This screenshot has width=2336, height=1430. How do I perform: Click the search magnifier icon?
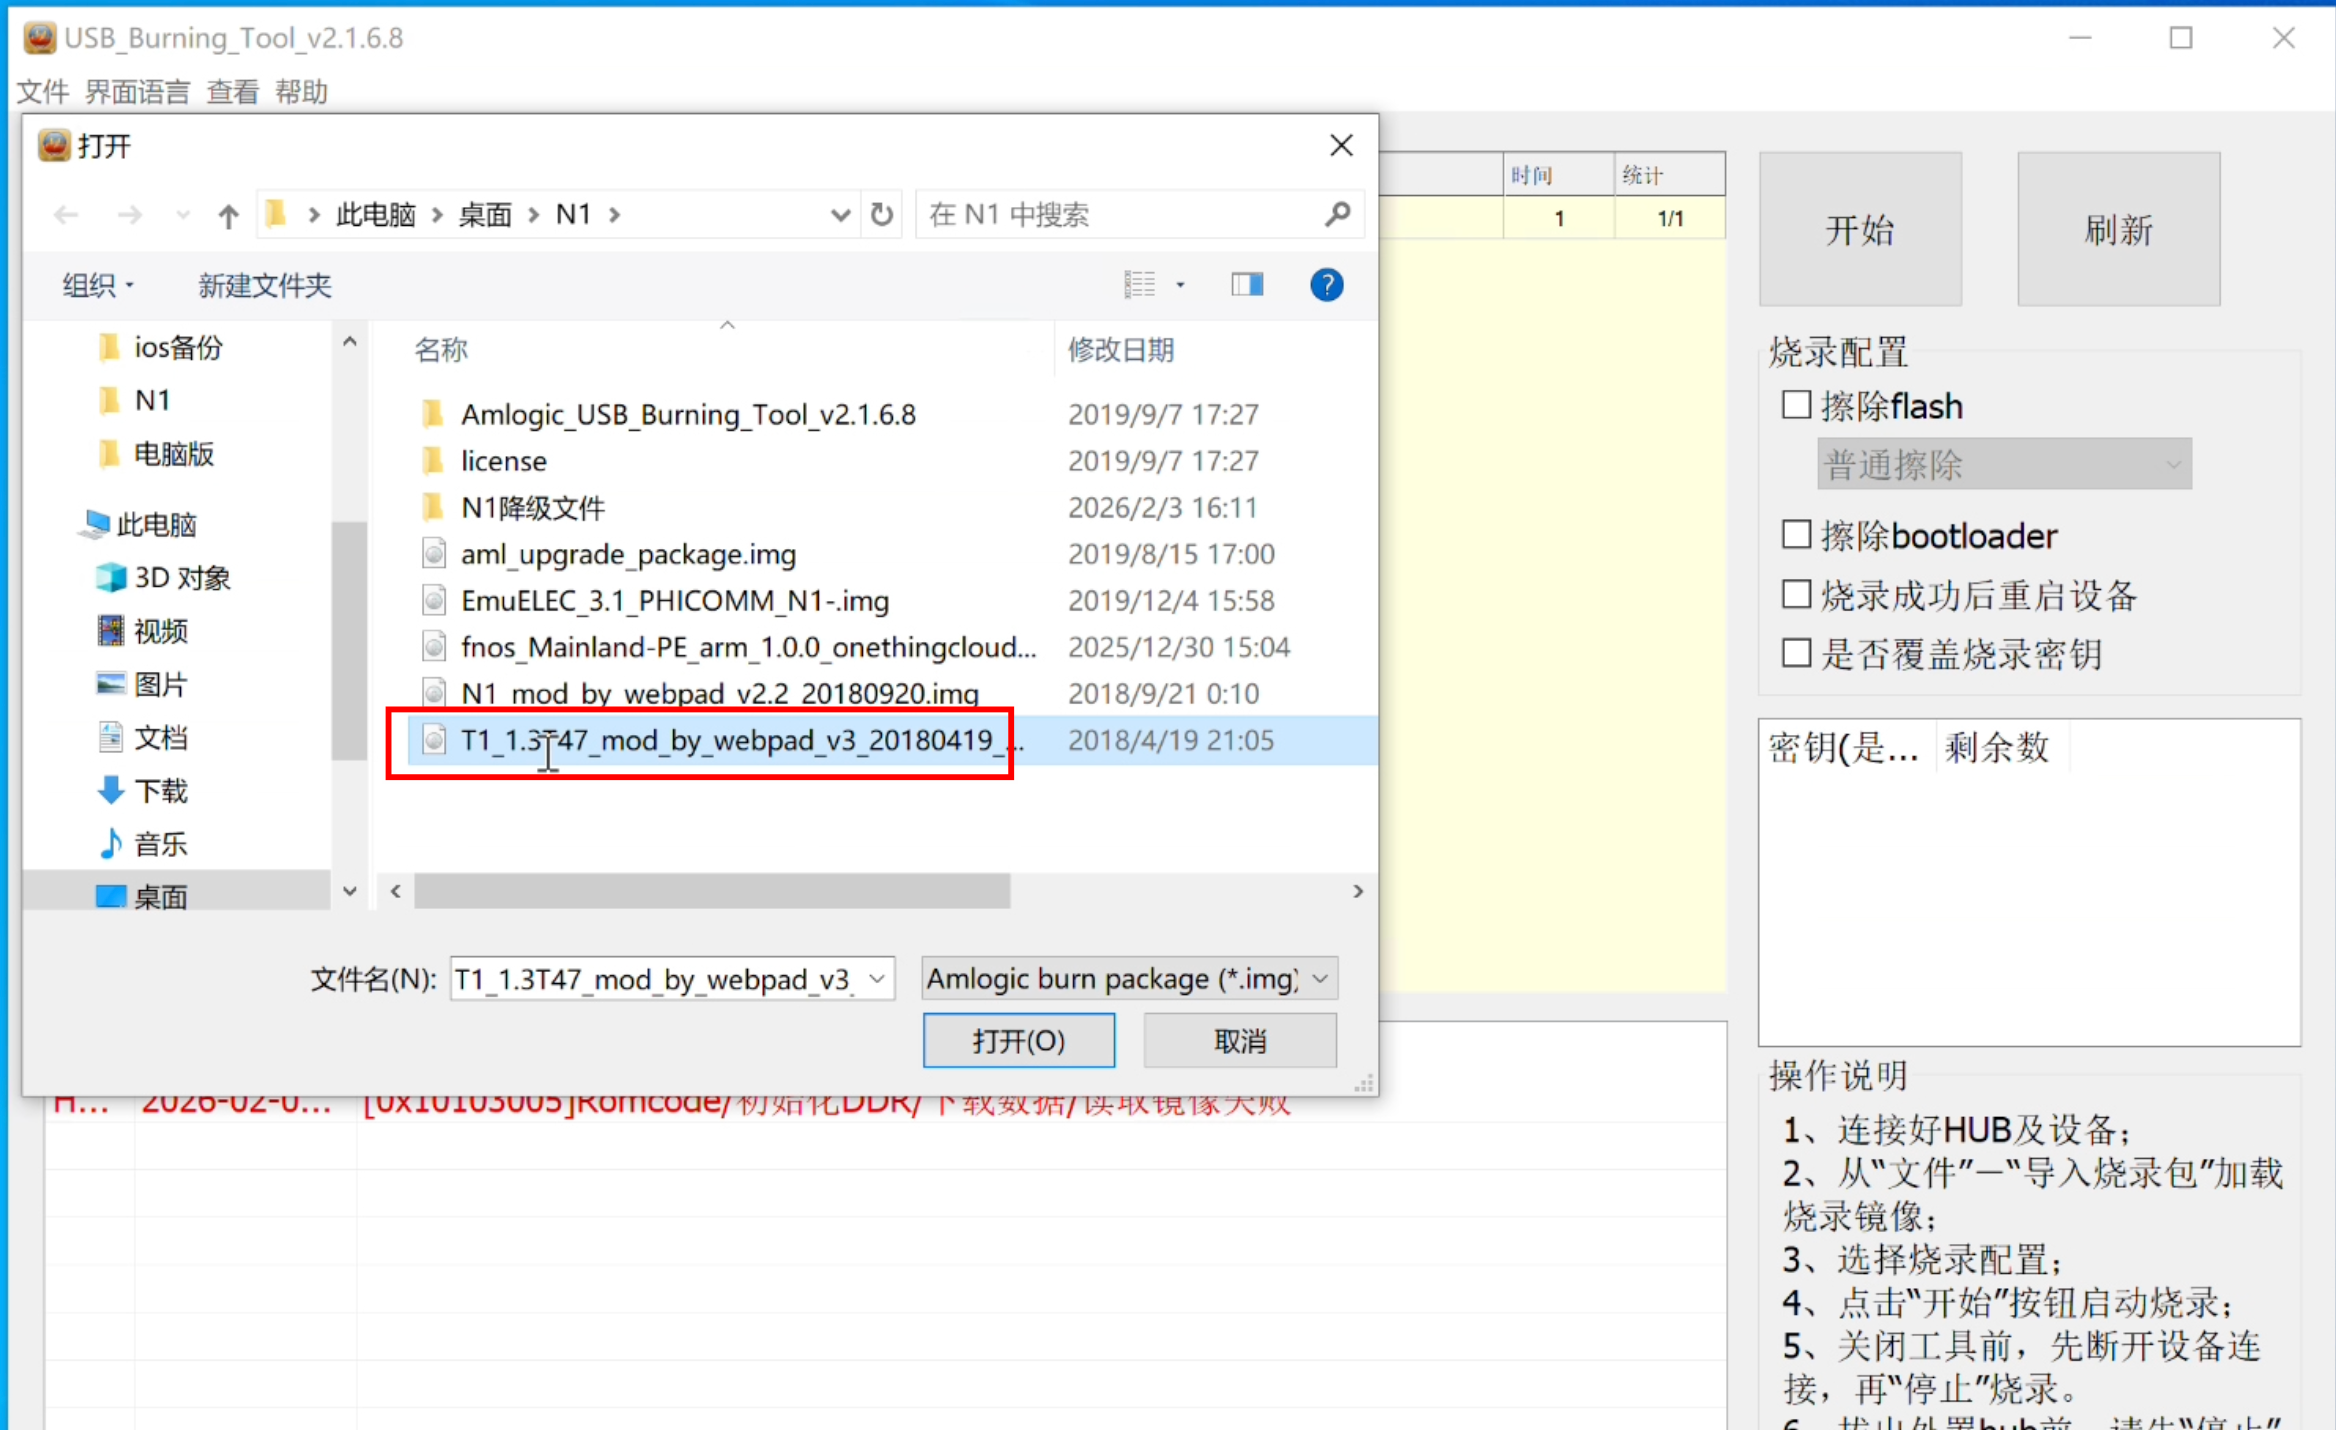point(1337,214)
